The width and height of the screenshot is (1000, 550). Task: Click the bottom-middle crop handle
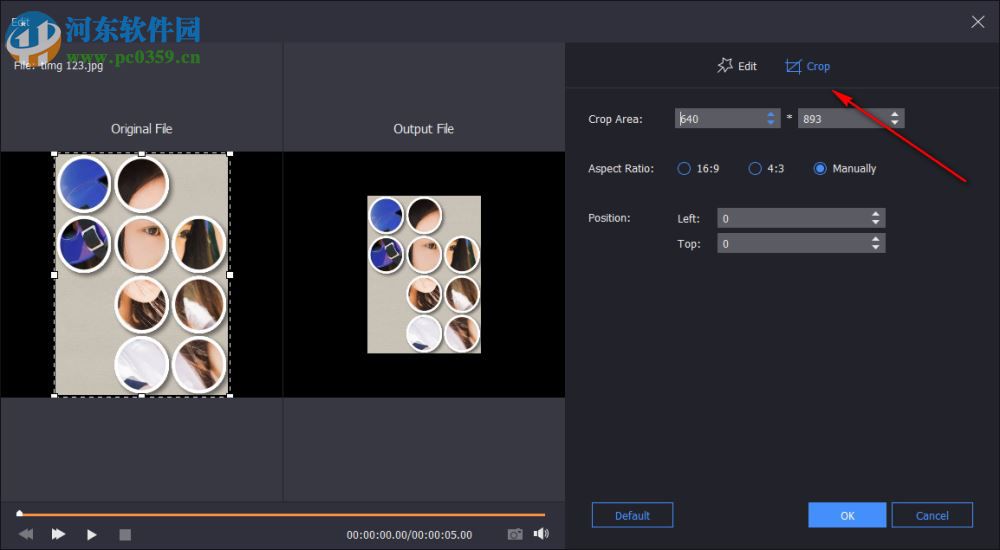point(142,396)
